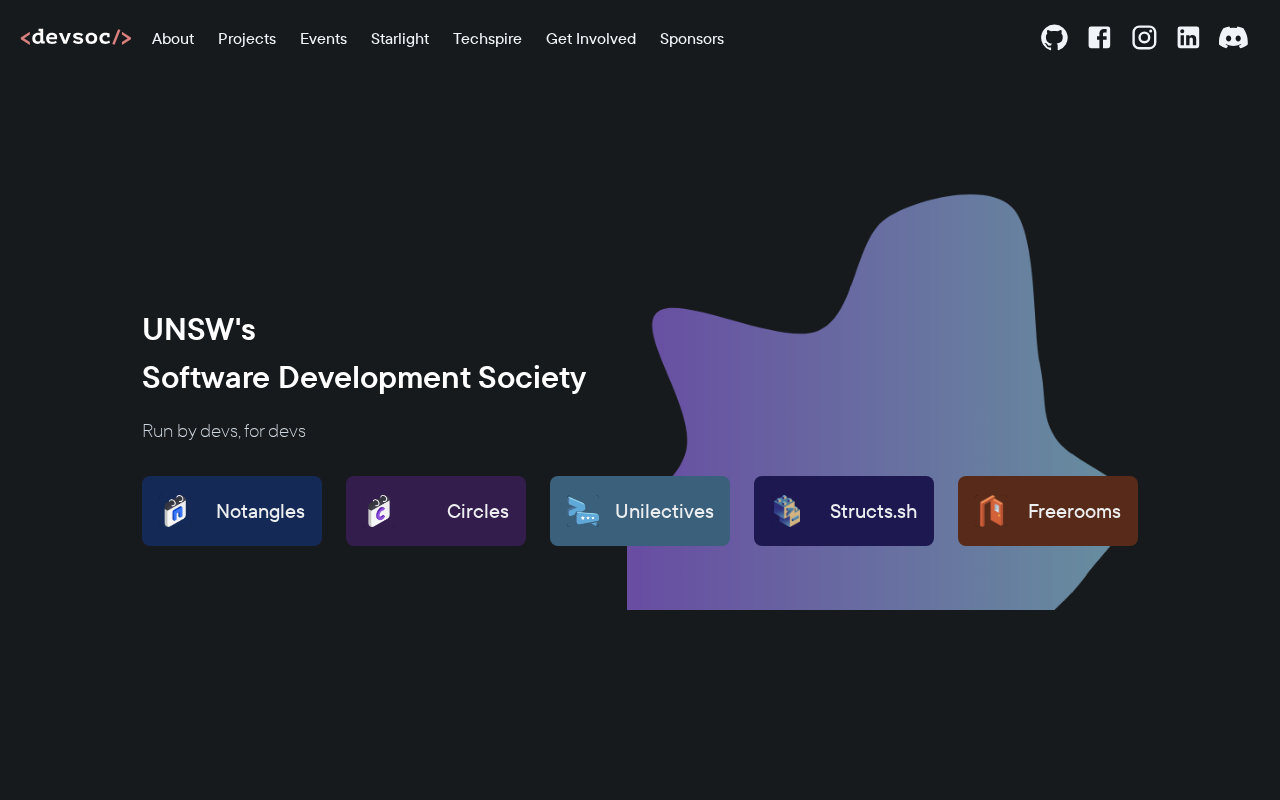This screenshot has width=1280, height=800.
Task: Open the Techspire nav link
Action: pos(487,39)
